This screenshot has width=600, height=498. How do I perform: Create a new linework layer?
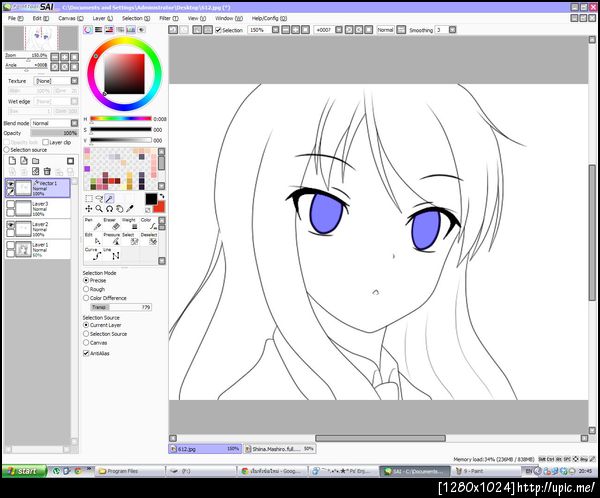click(x=24, y=161)
